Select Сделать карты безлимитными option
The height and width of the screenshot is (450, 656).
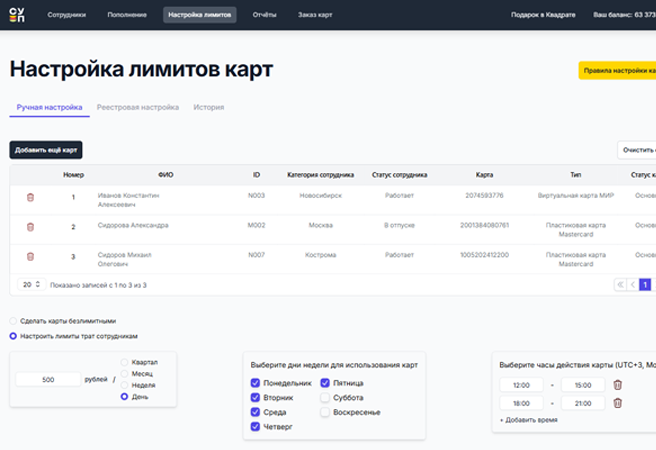point(13,321)
